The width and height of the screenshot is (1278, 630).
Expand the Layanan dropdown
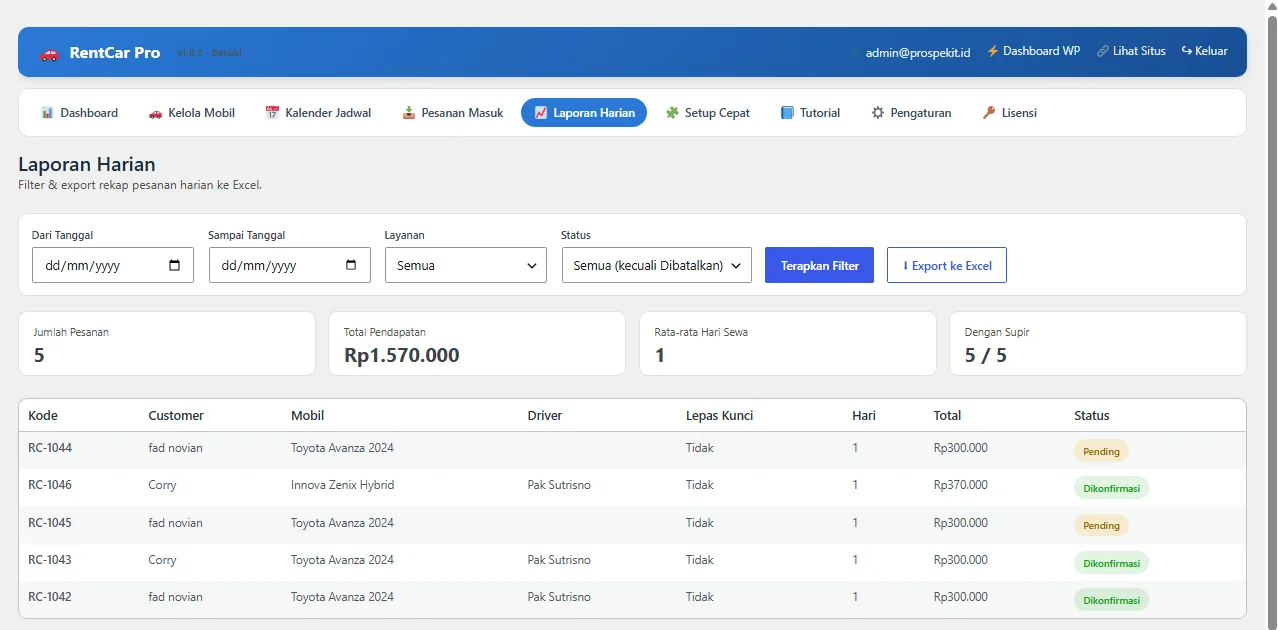pos(466,265)
